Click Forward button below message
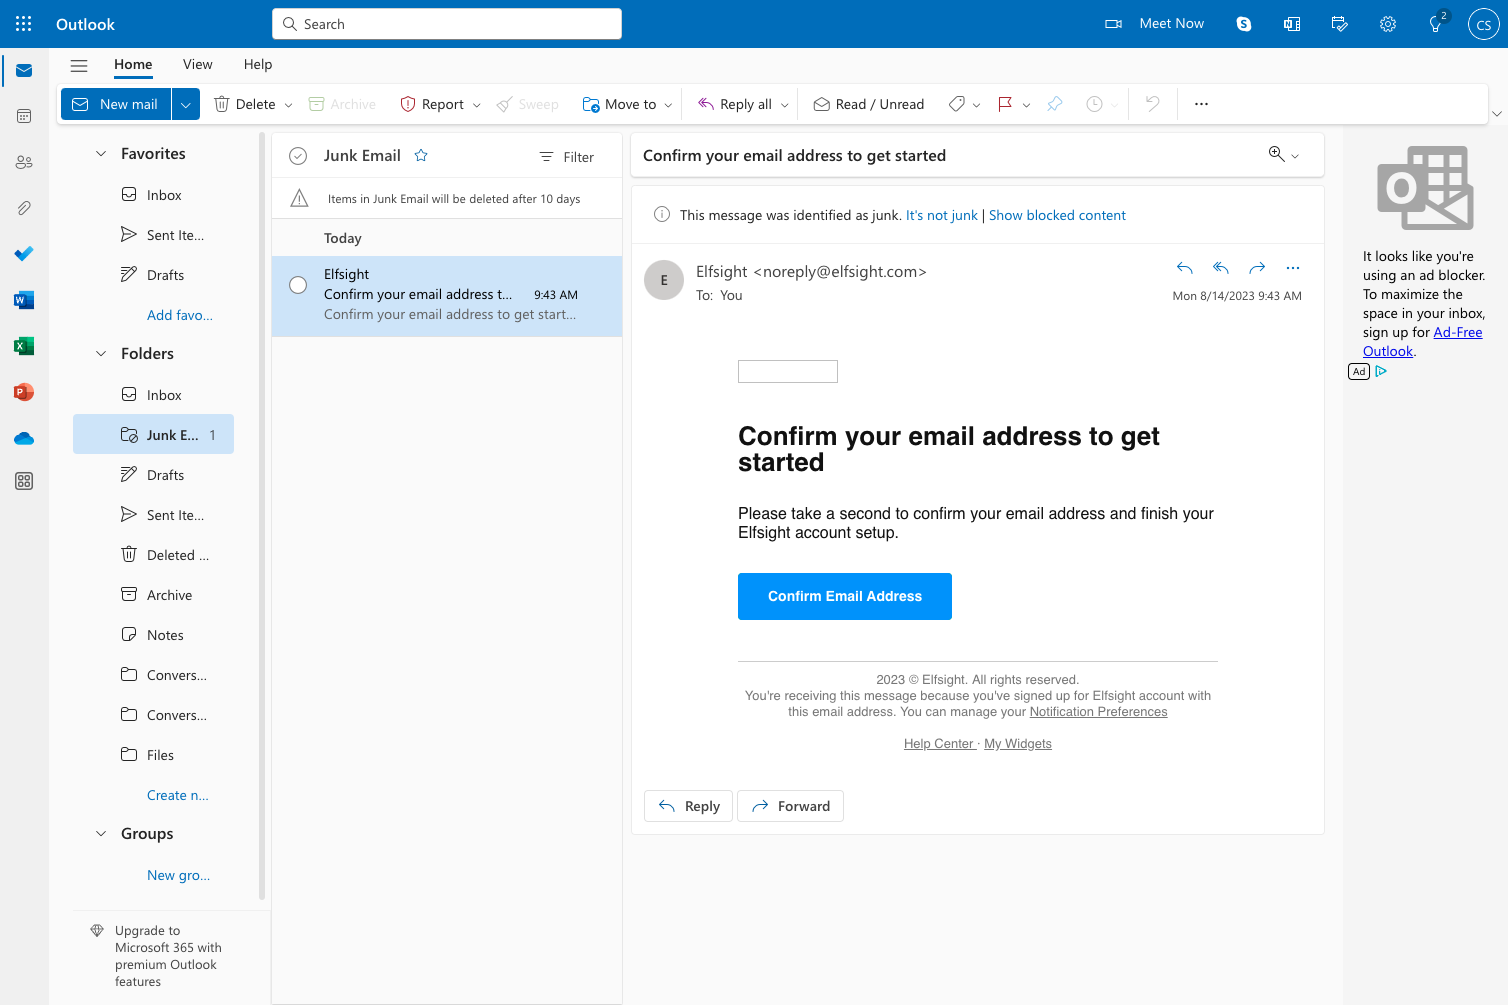1508x1005 pixels. pyautogui.click(x=790, y=806)
